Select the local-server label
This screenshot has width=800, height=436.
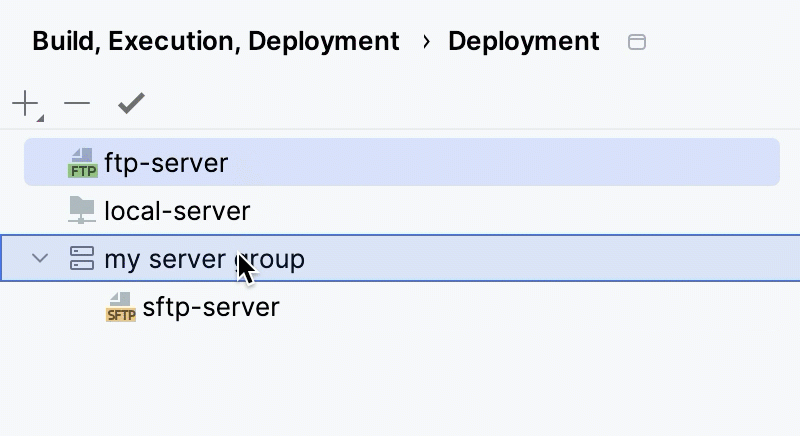point(177,212)
